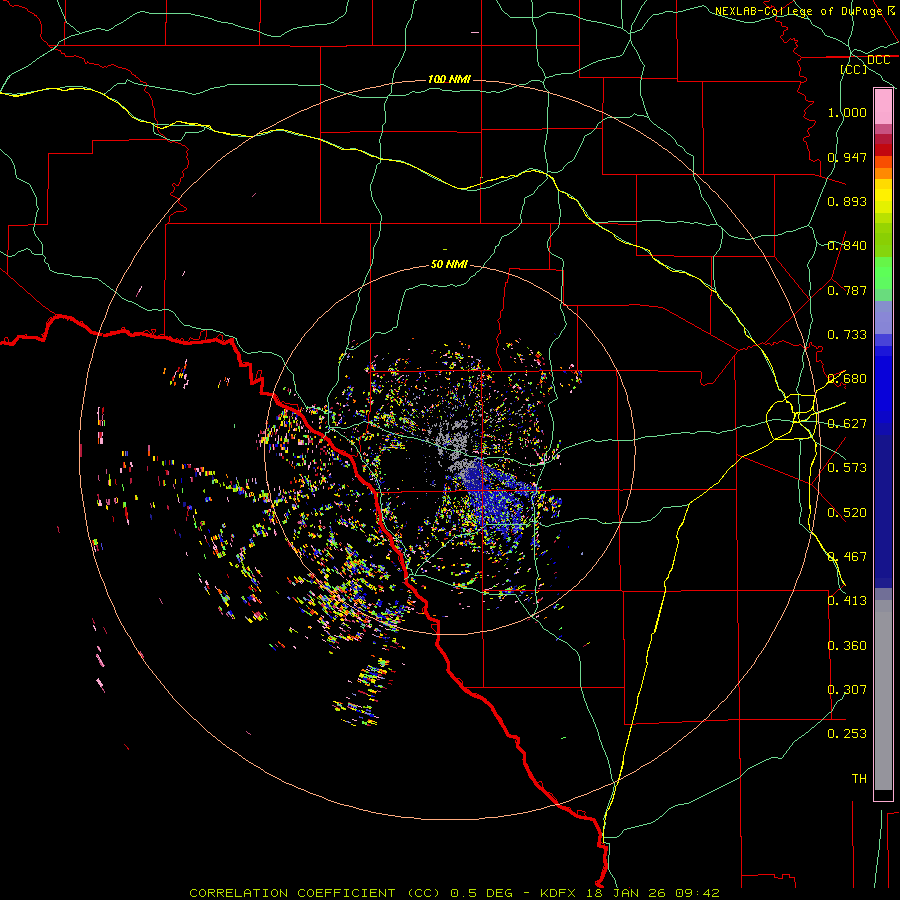Click the 100 NMI range ring label
This screenshot has height=900, width=900.
point(449,79)
